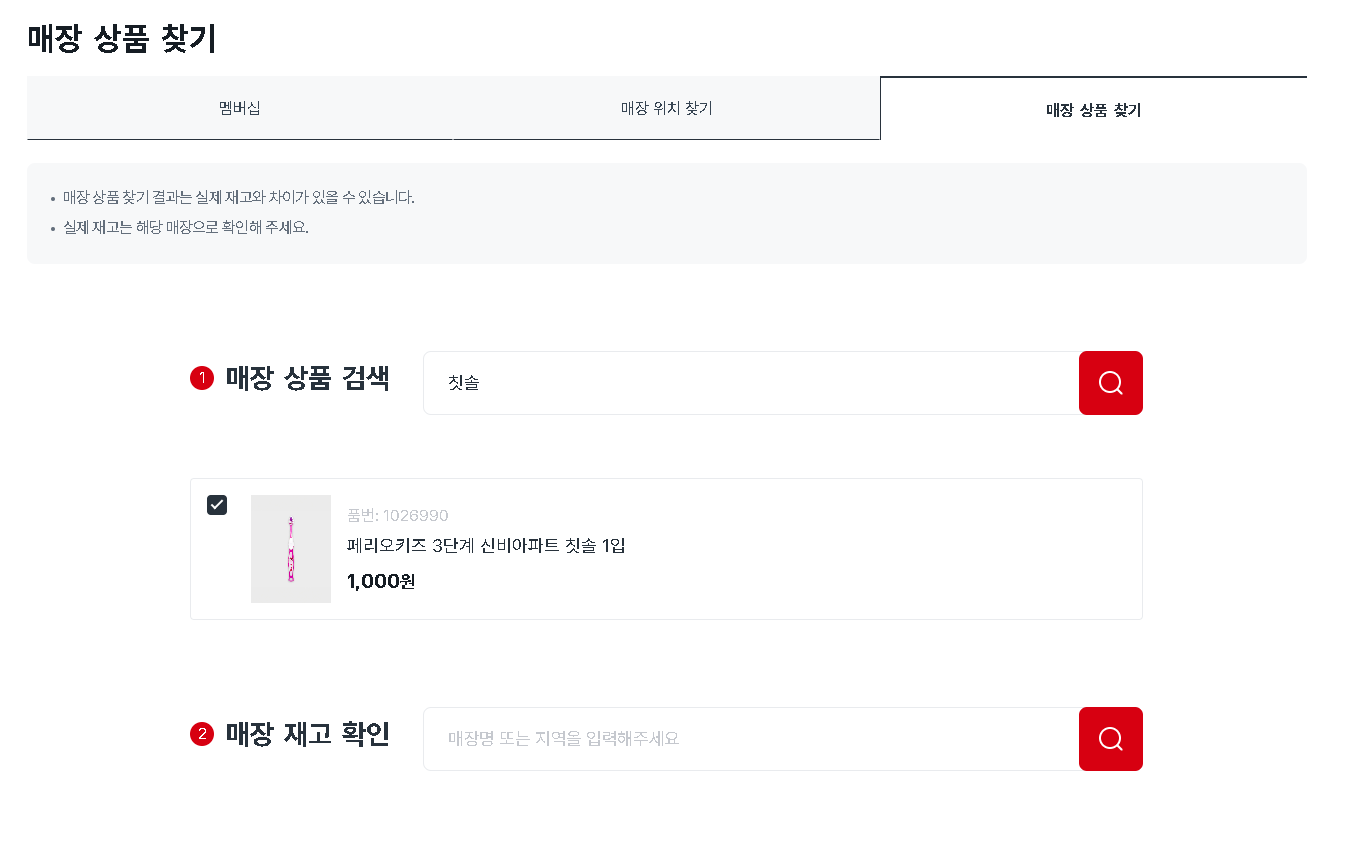Select the 1,000원 price label
The image size is (1345, 849).
point(380,581)
